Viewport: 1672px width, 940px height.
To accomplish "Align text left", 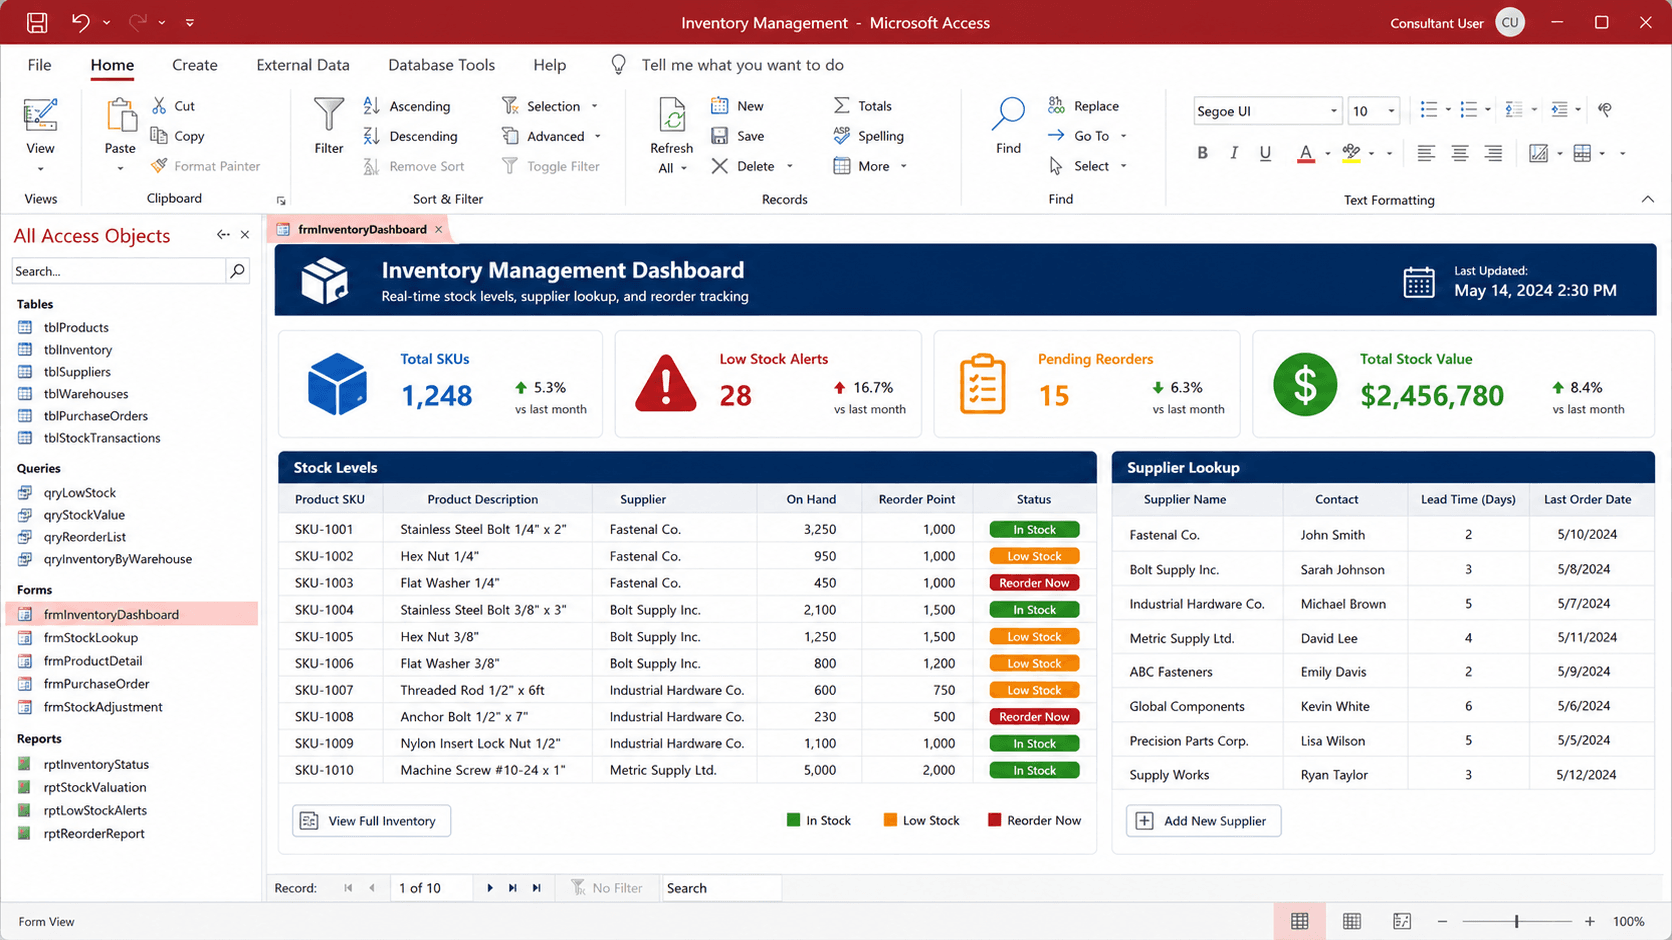I will (x=1426, y=153).
